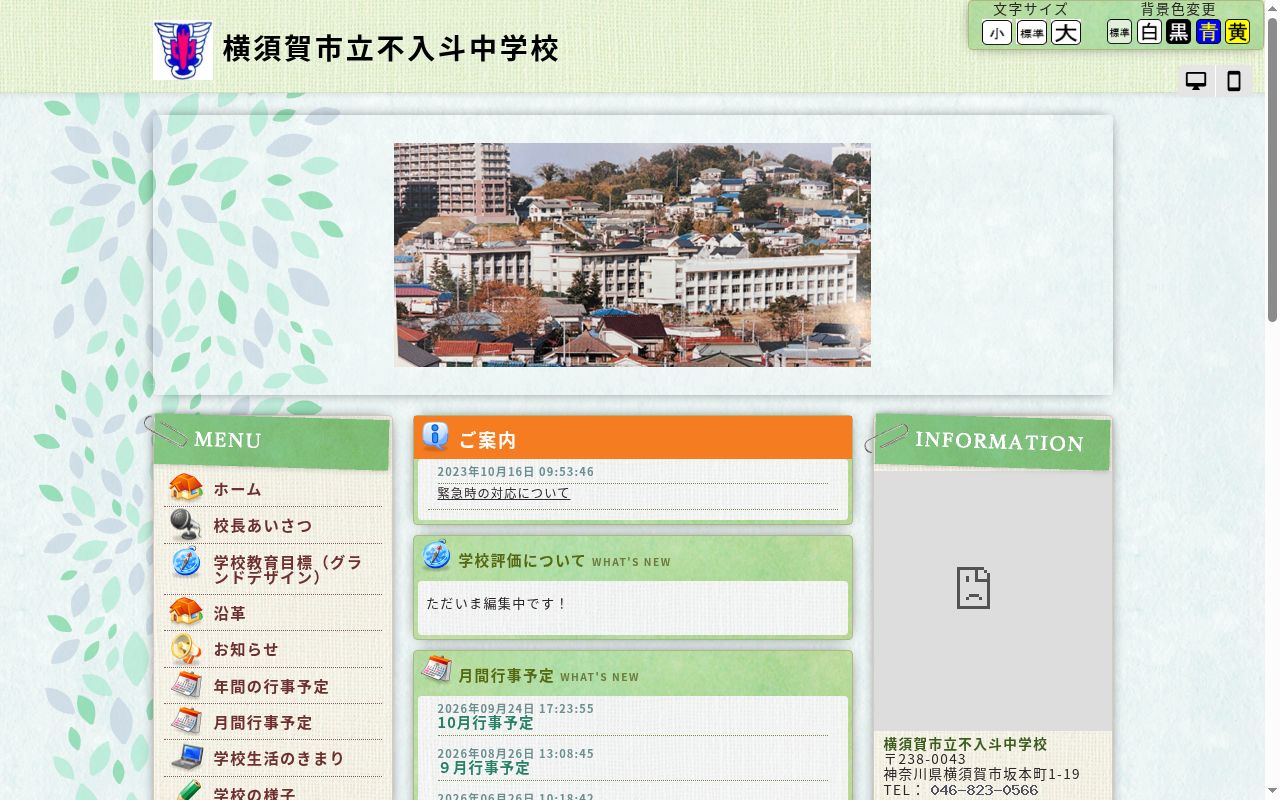The width and height of the screenshot is (1280, 800).
Task: Click the 横須賀市立不入斗中学校 site title
Action: (391, 49)
